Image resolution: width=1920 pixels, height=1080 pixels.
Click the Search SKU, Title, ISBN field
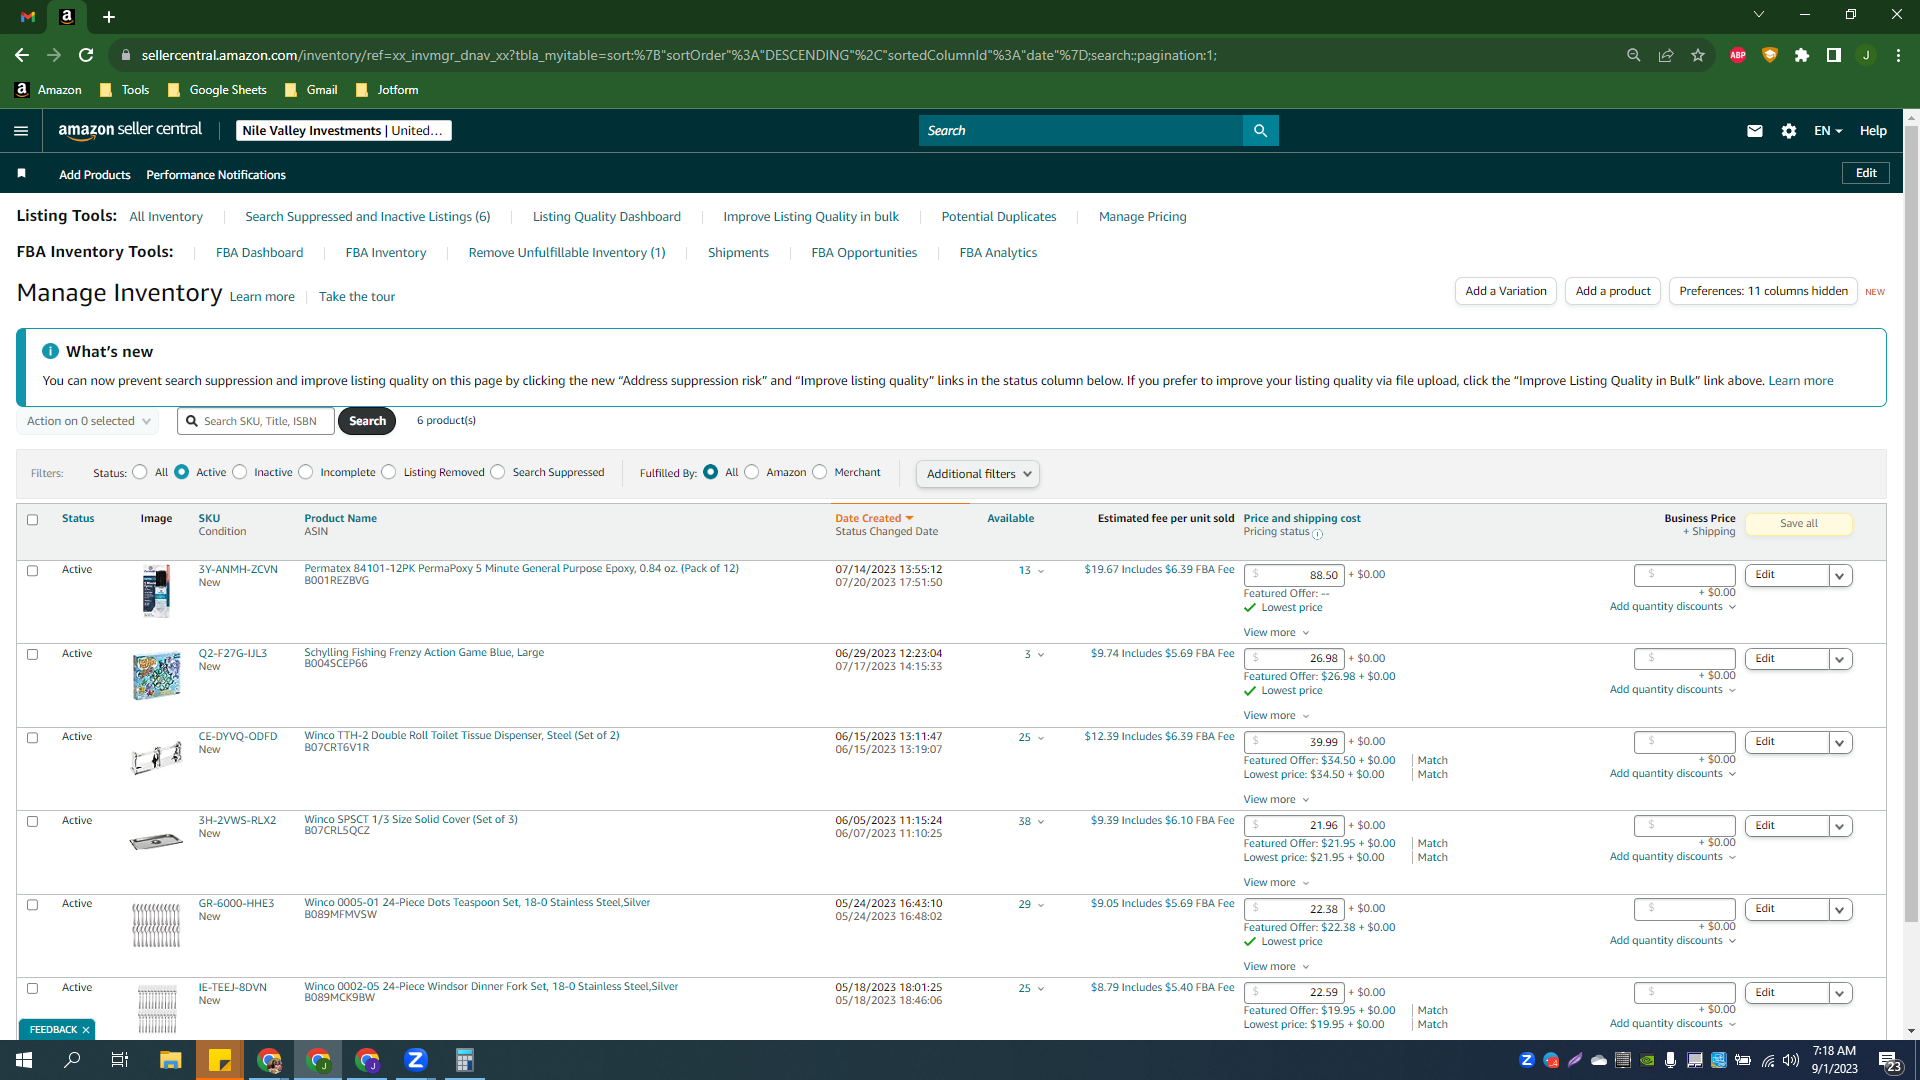(256, 421)
